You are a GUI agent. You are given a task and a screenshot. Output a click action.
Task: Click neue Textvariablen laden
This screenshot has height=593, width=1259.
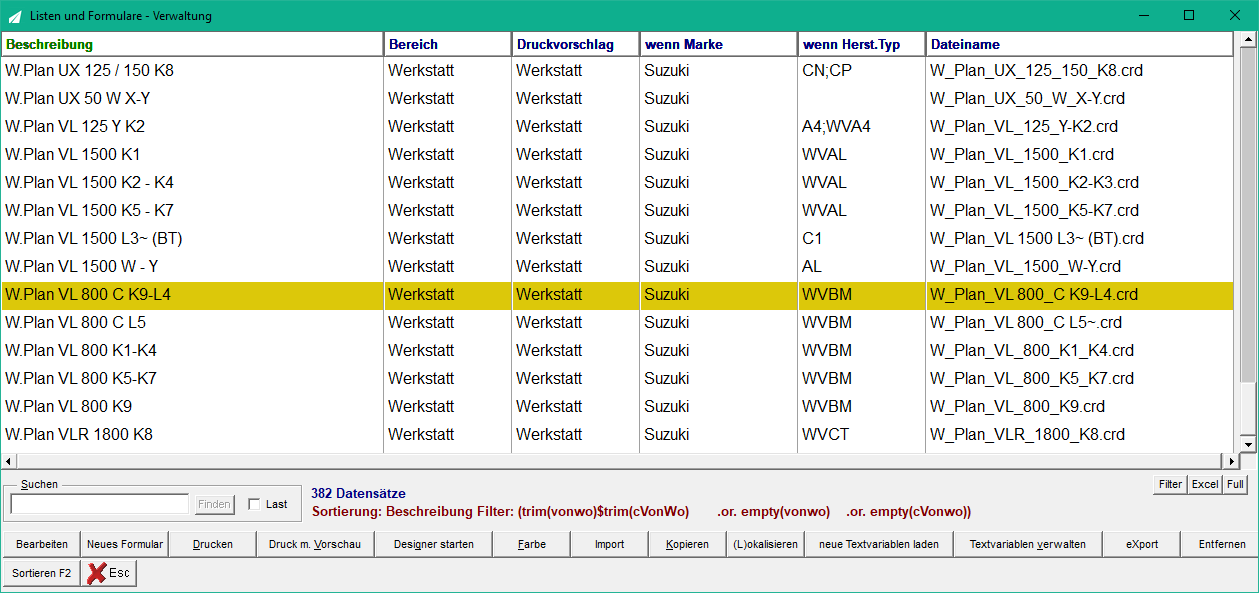click(879, 544)
